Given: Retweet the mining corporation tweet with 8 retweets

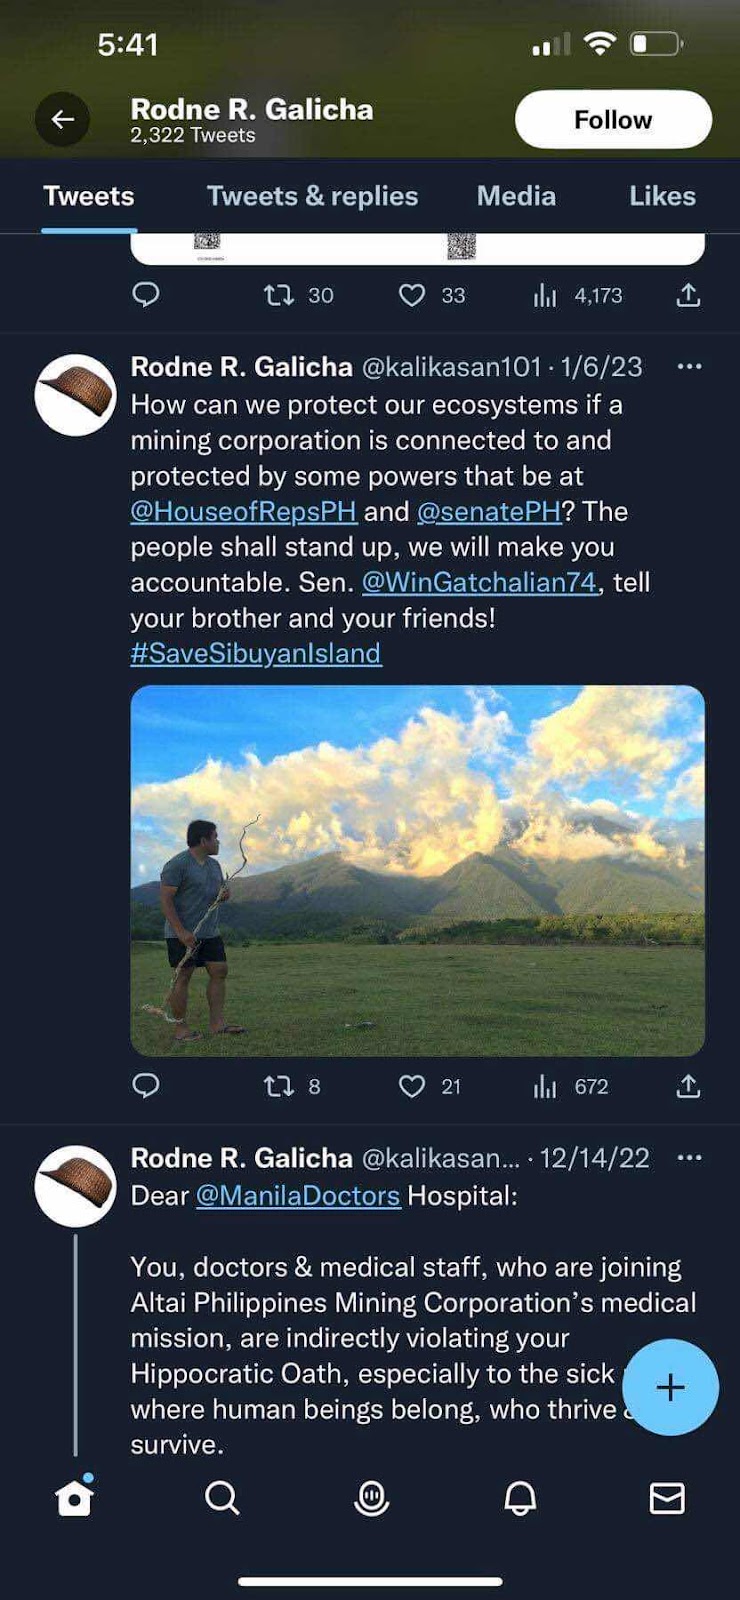Looking at the screenshot, I should click(278, 1086).
